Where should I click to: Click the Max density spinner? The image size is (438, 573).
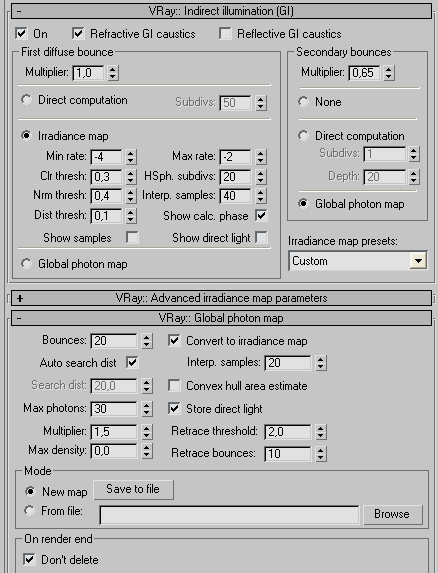pos(146,451)
